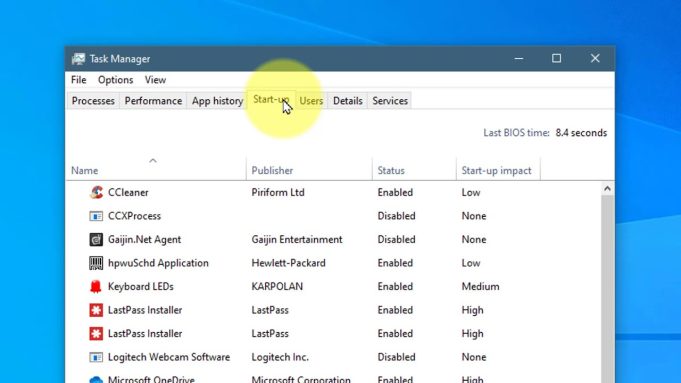Select the CCXProcess entry name

[x=134, y=216]
